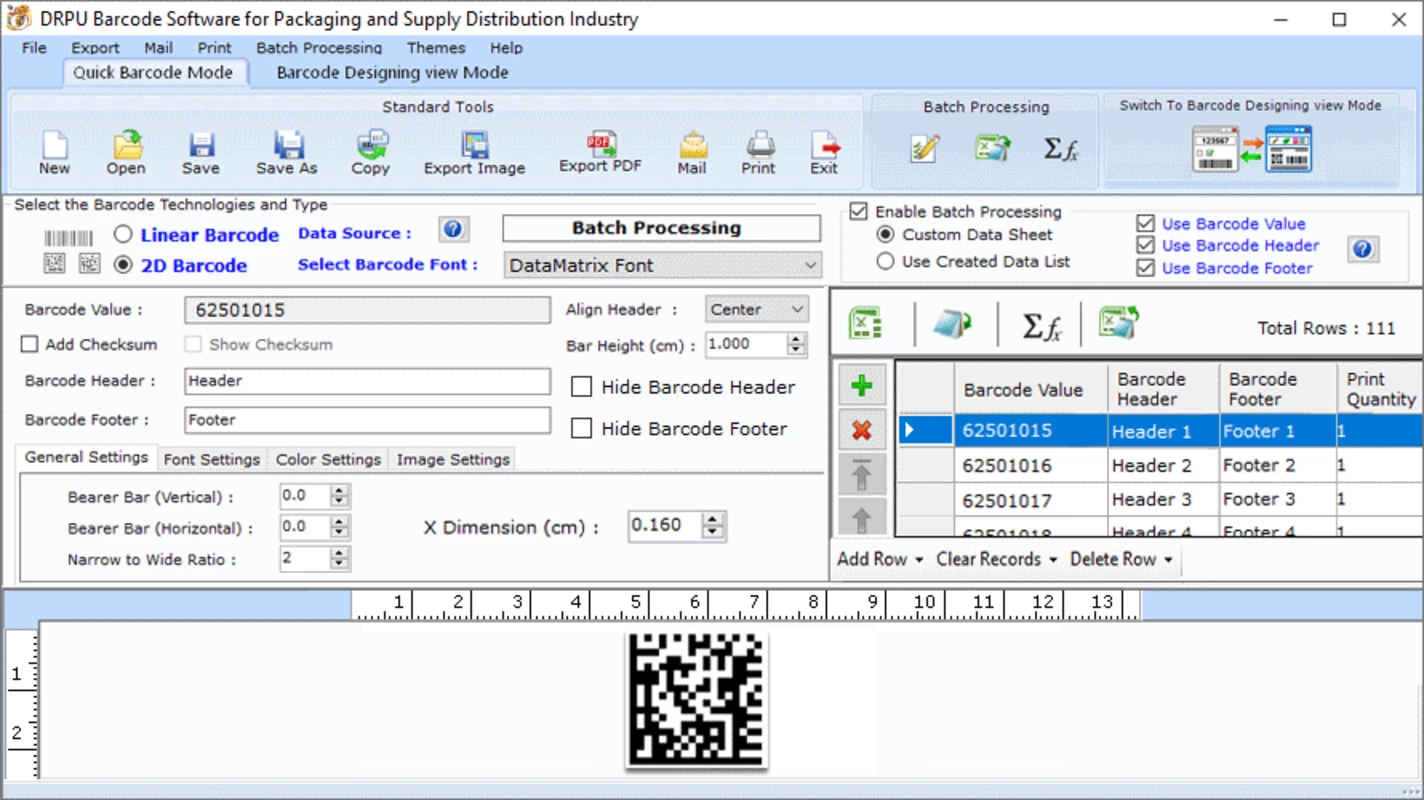Toggle Use Barcode Footer checkbox

(1146, 268)
